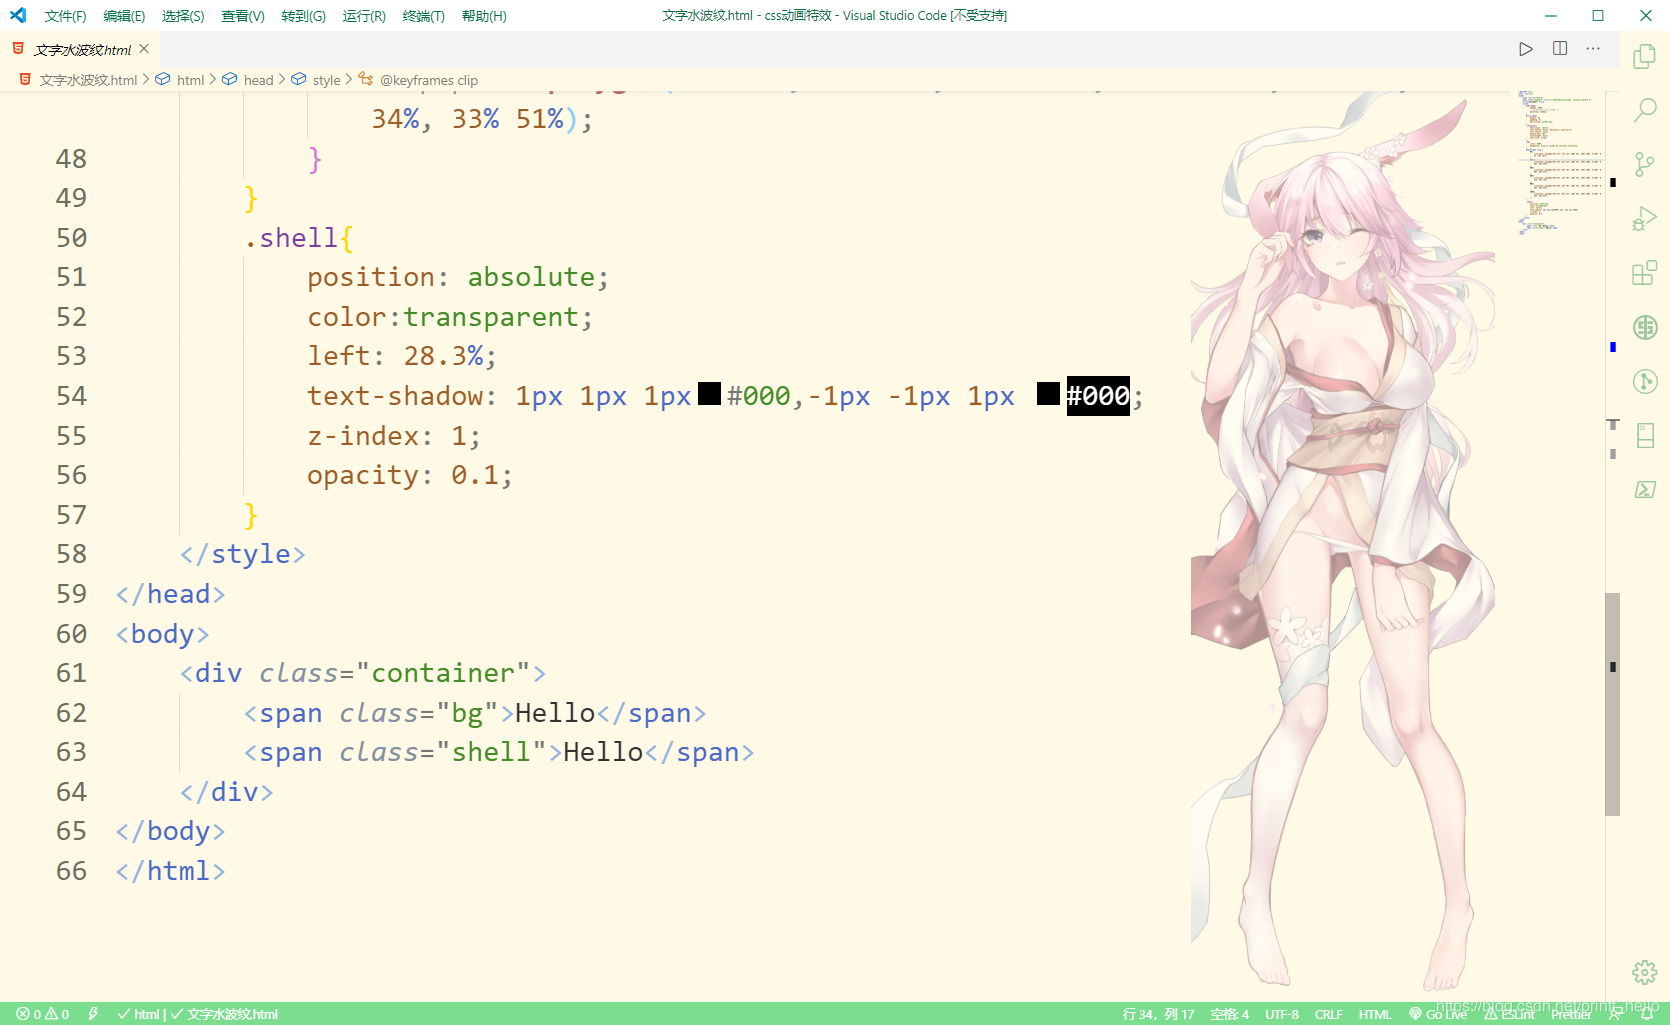Click the lightning bolt status icon
This screenshot has width=1670, height=1025.
(93, 1014)
